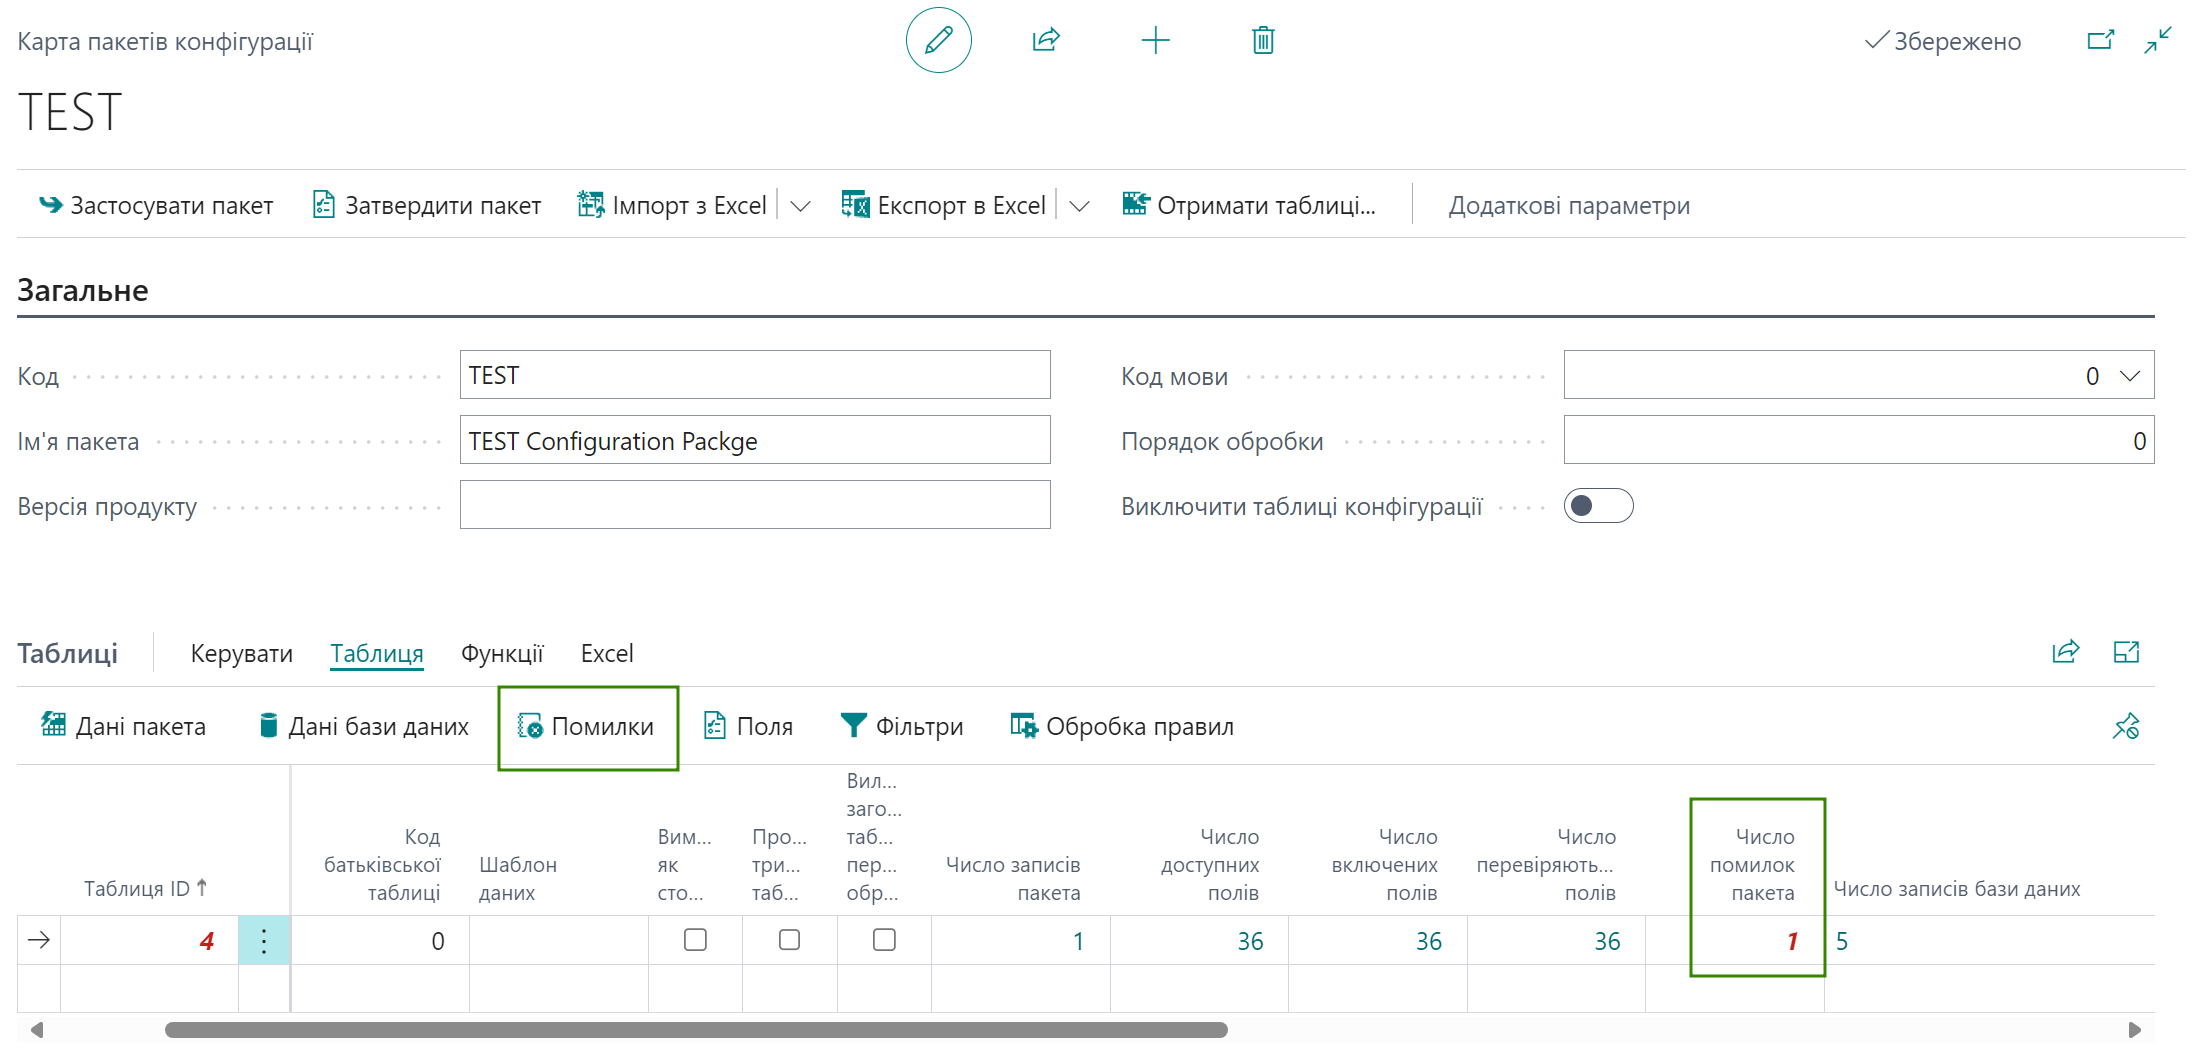Click three-dot row menu for table 4
The width and height of the screenshot is (2192, 1060).
[264, 940]
